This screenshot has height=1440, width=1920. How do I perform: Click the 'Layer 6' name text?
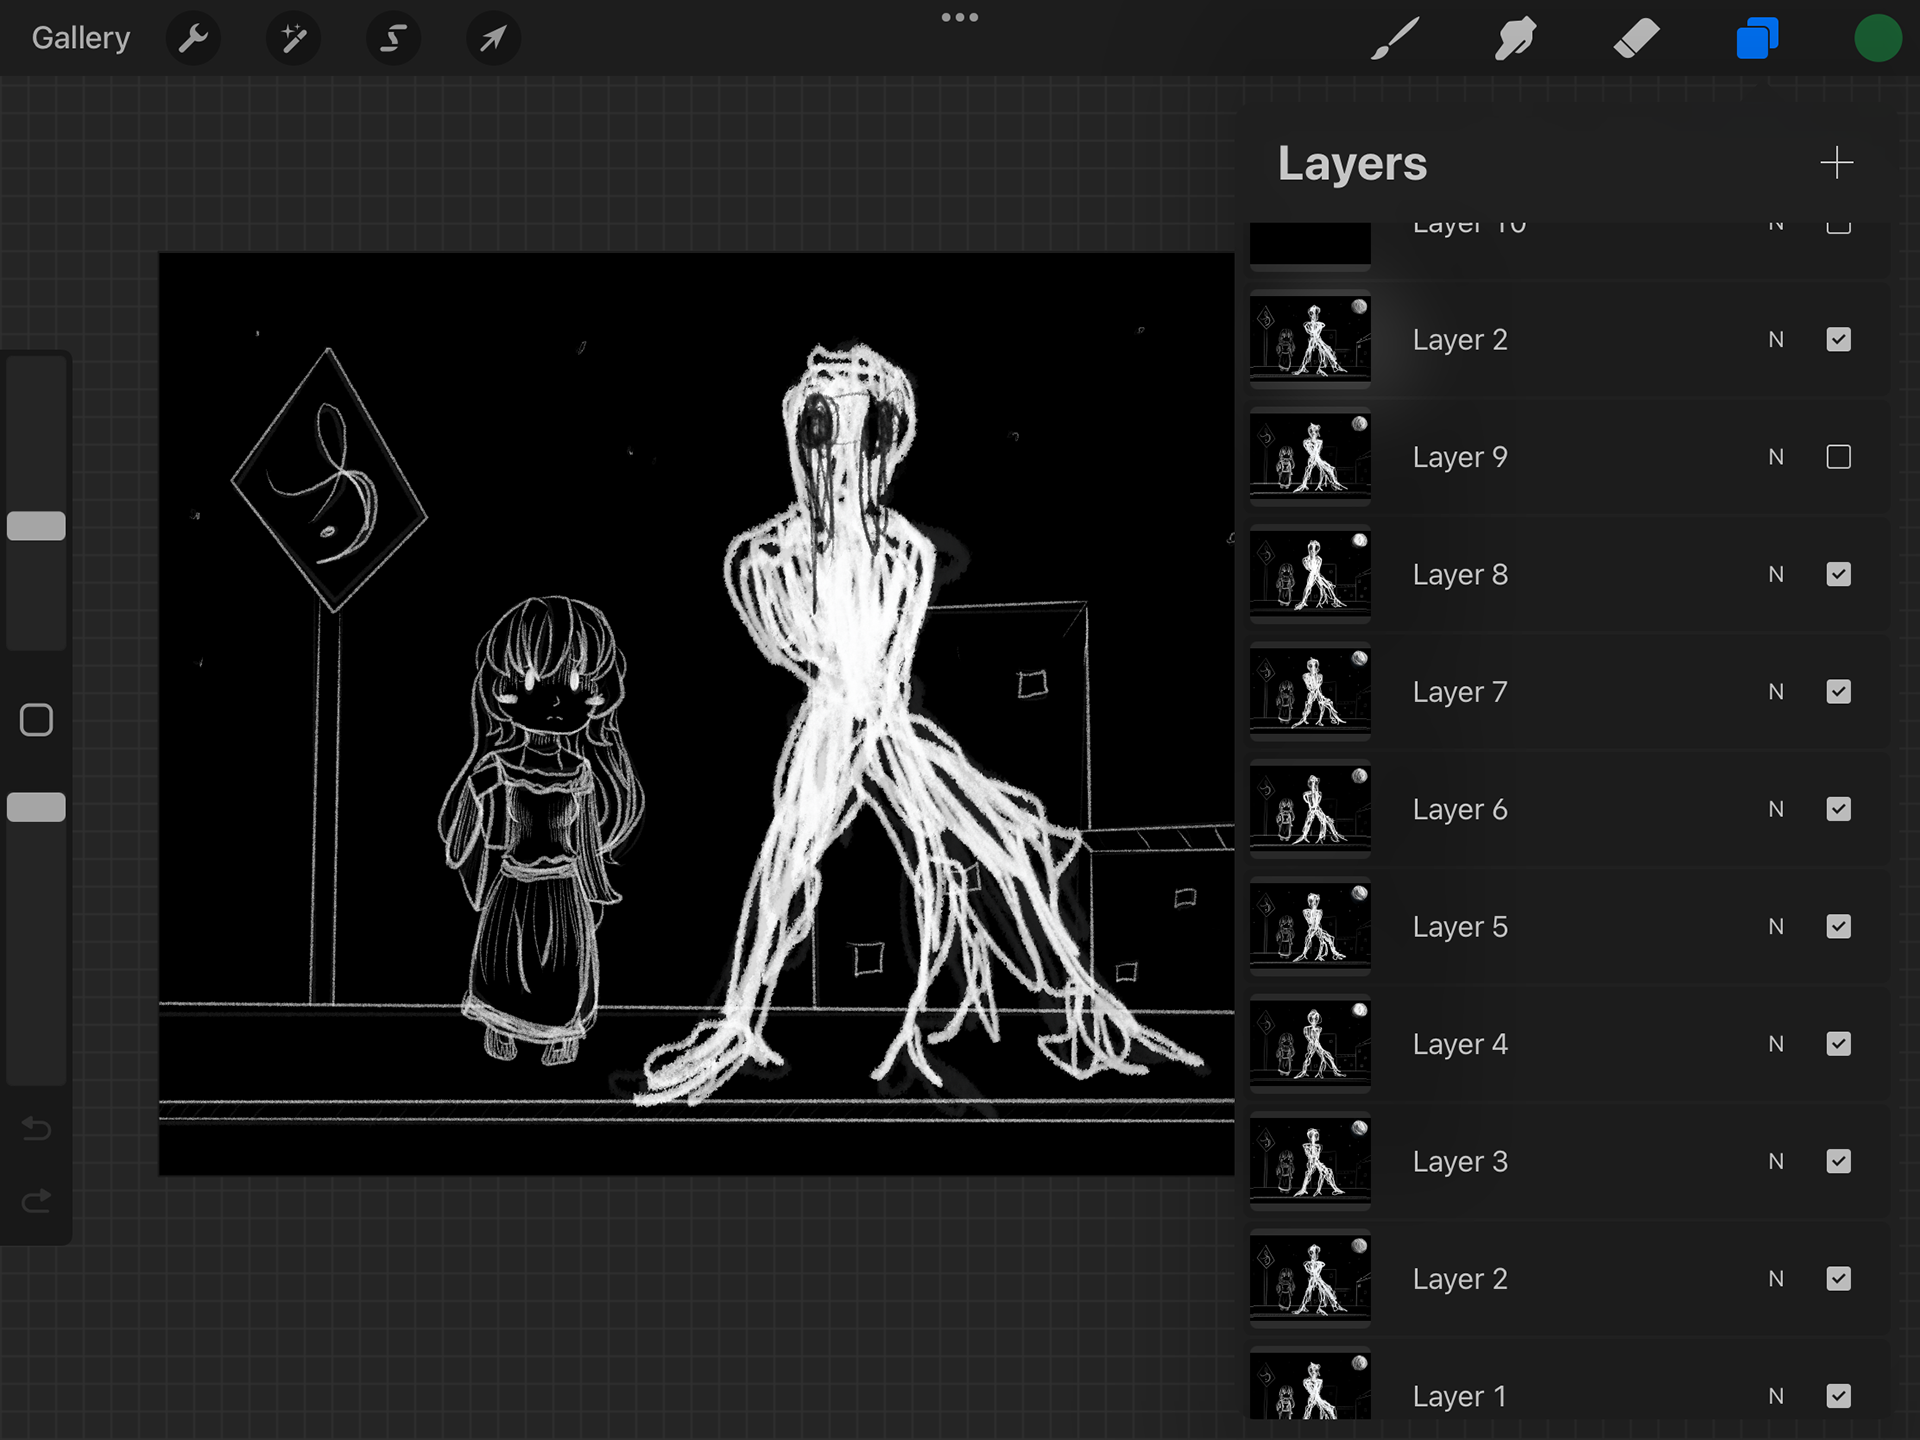click(x=1460, y=810)
